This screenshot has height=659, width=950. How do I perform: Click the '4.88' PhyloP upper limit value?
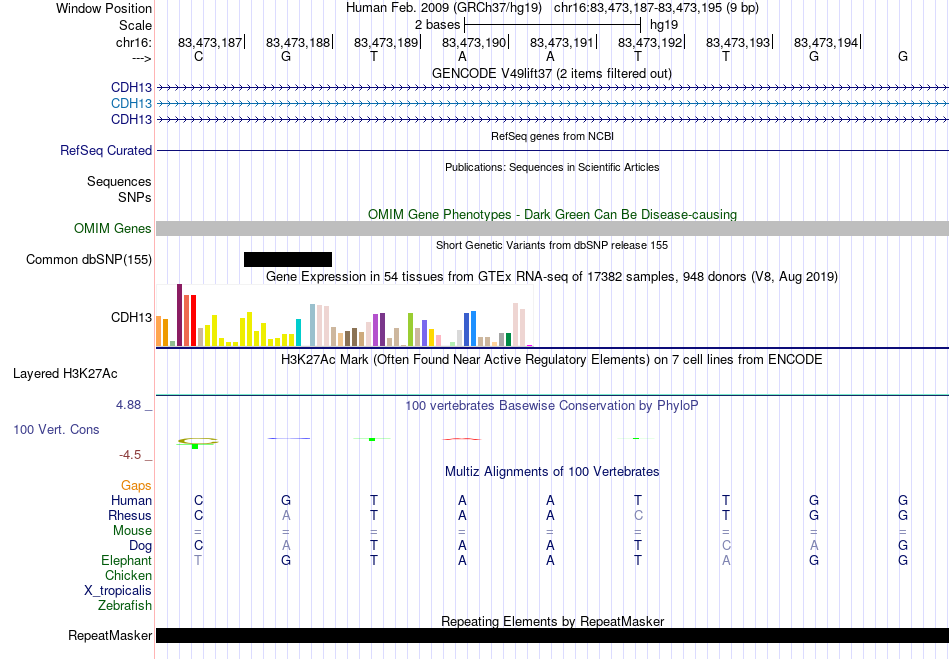click(x=128, y=405)
